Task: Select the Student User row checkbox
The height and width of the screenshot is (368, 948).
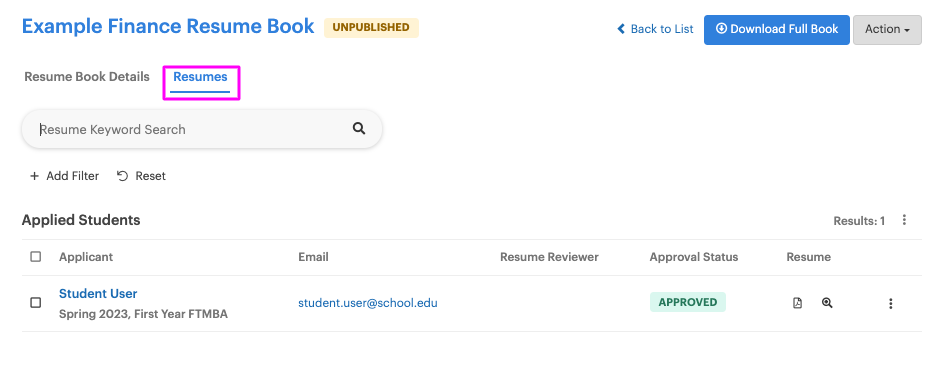Action: pos(36,302)
